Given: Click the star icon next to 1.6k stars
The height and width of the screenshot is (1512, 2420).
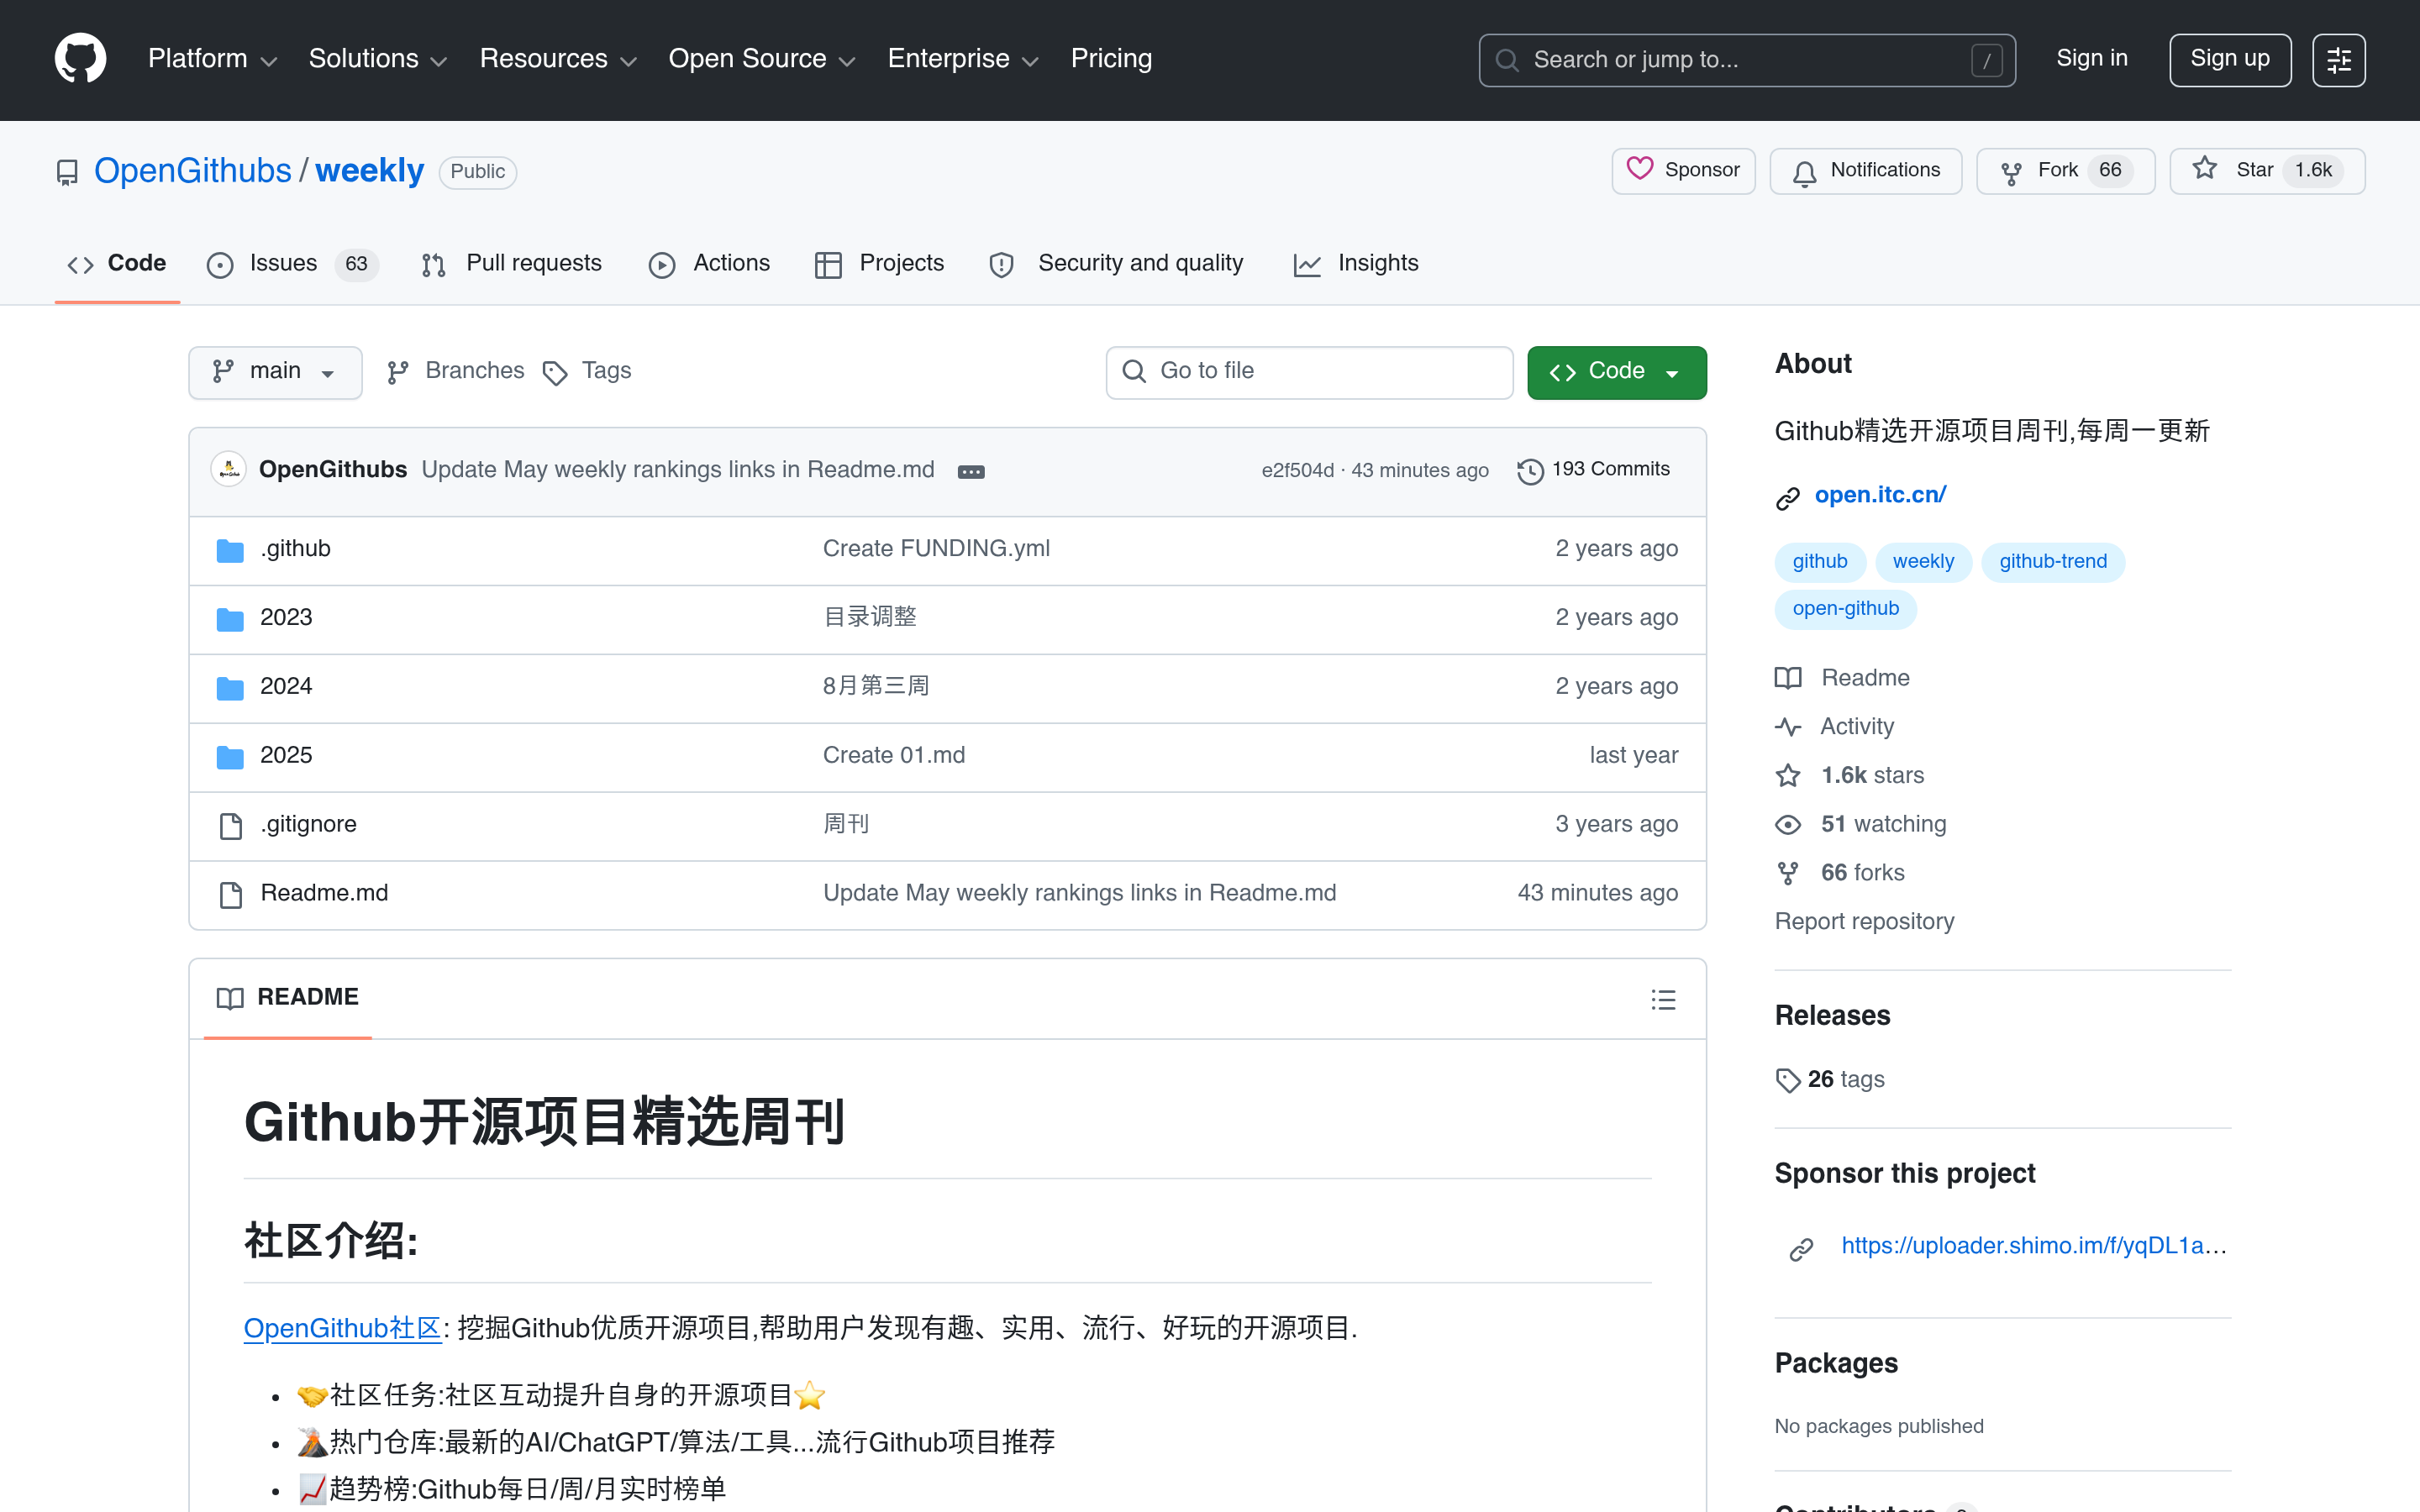Looking at the screenshot, I should point(1788,775).
